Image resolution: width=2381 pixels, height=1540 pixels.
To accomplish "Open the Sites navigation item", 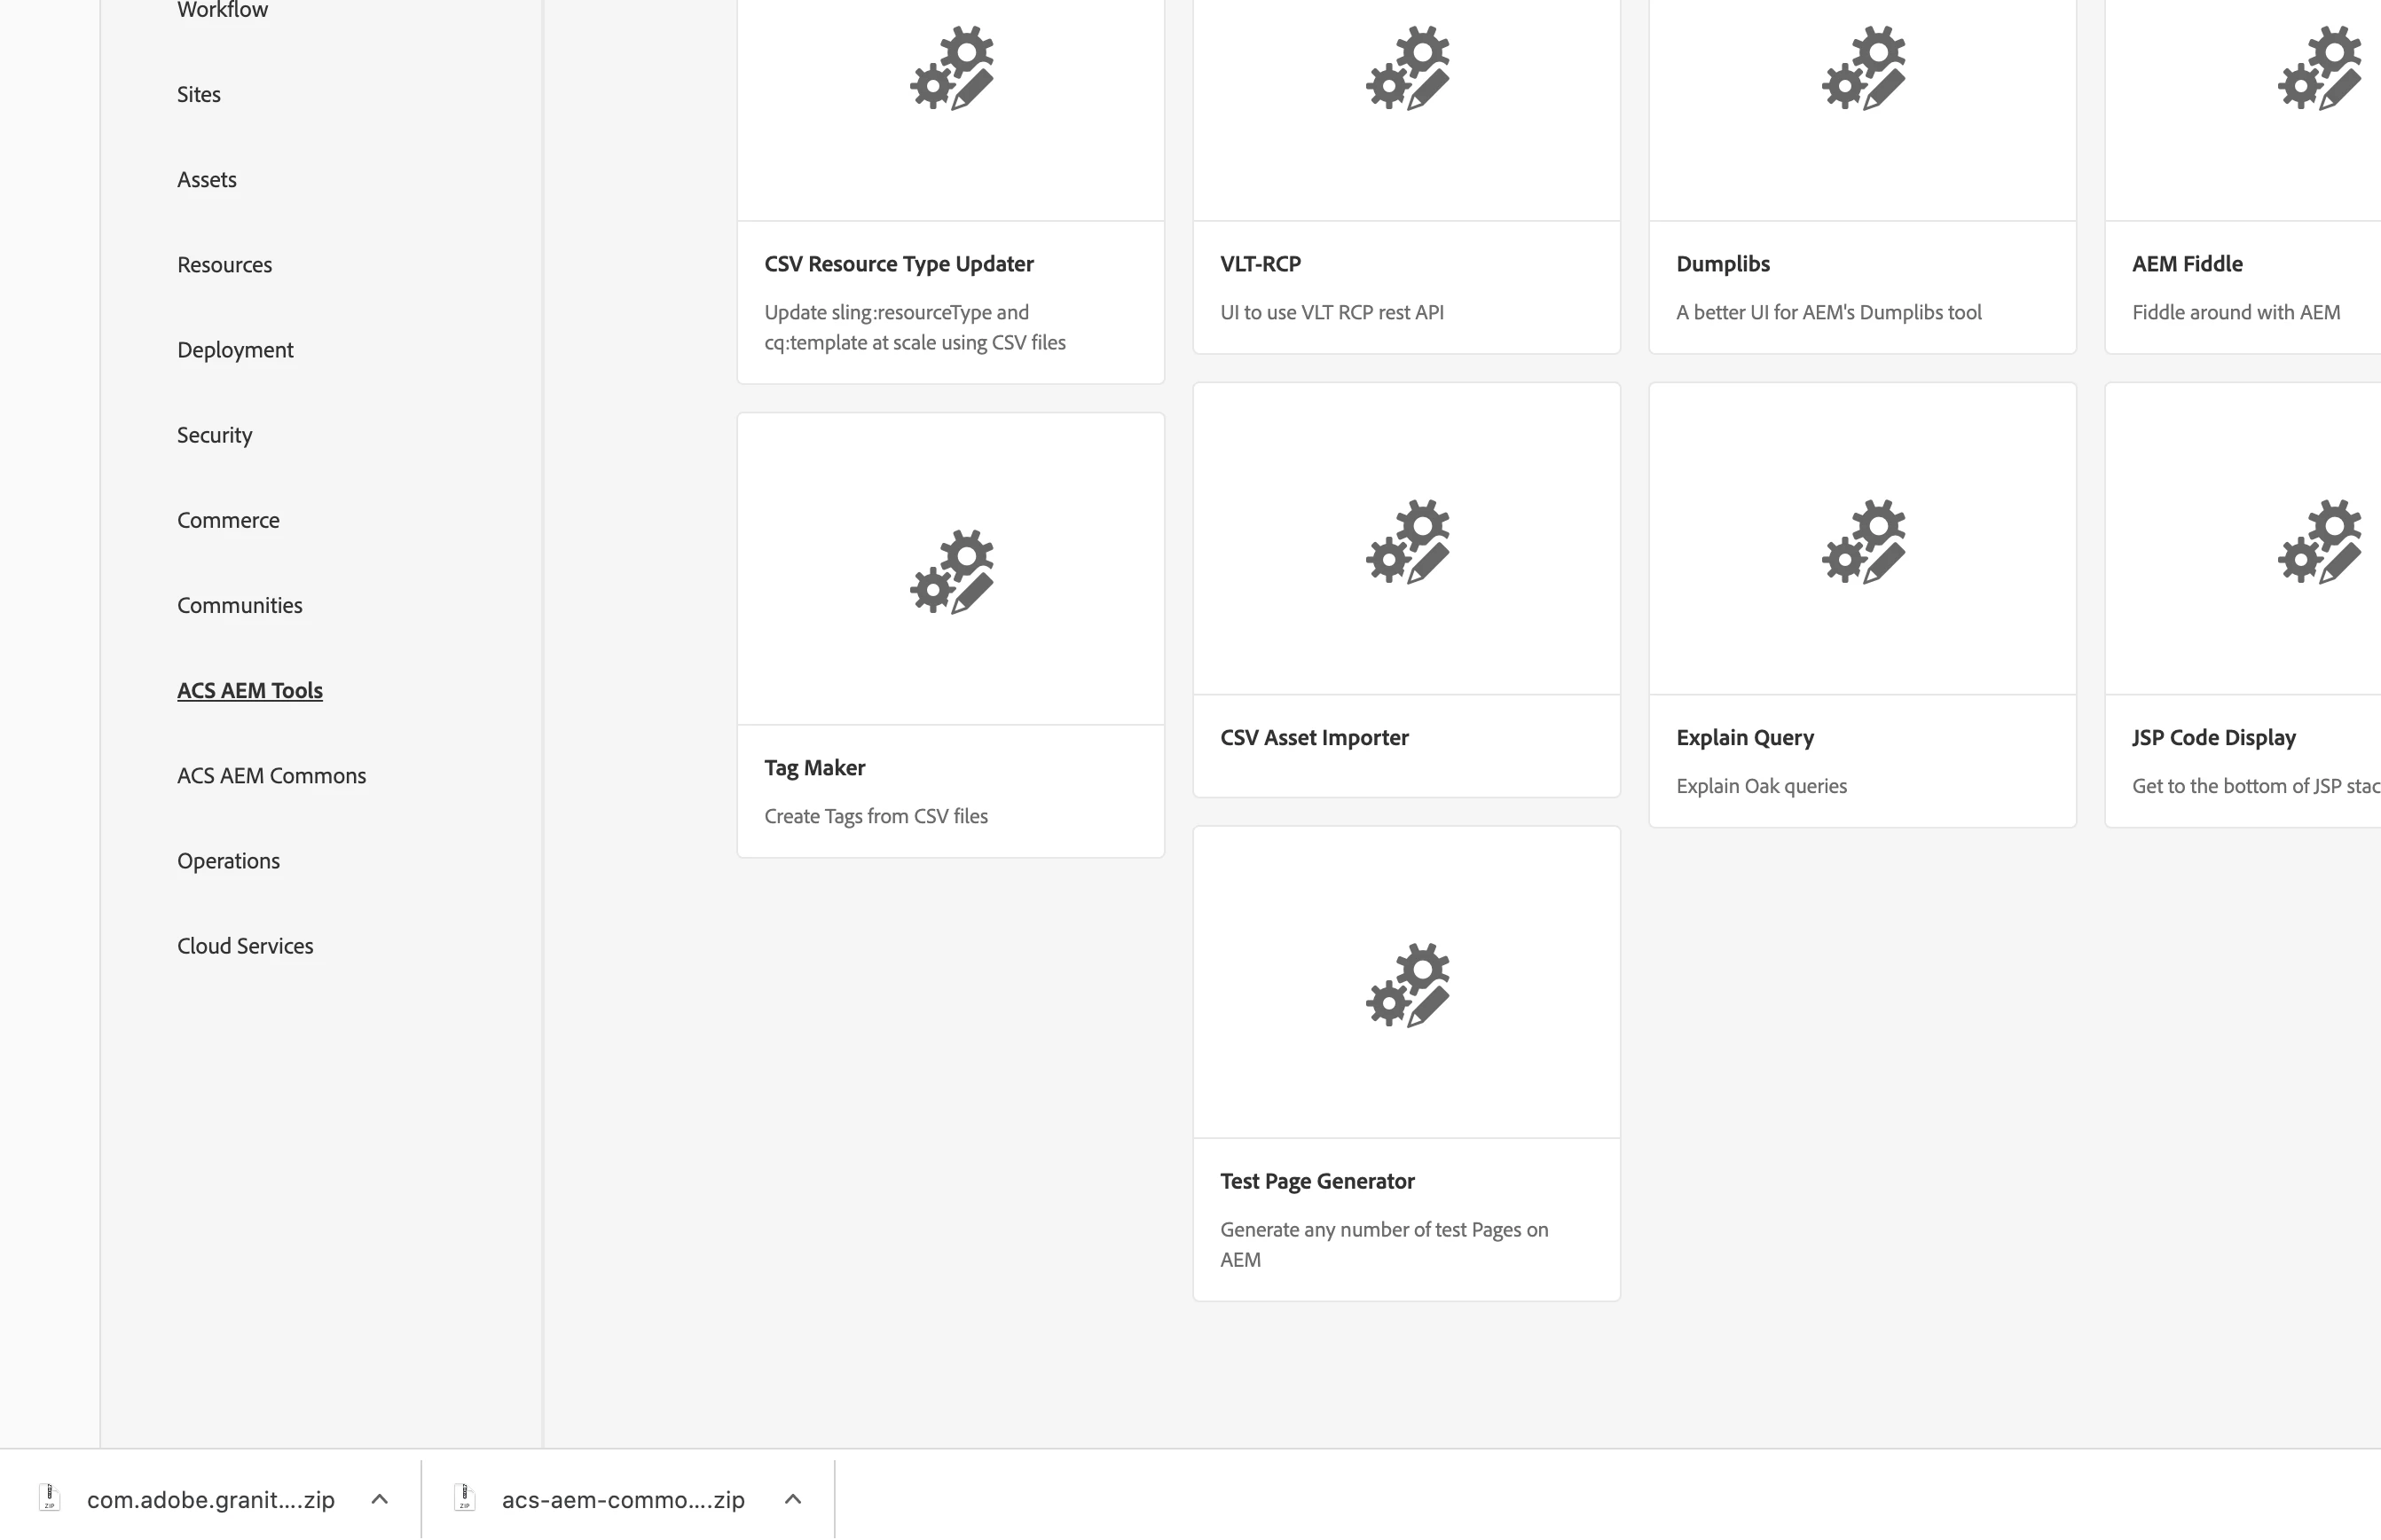I will [199, 94].
